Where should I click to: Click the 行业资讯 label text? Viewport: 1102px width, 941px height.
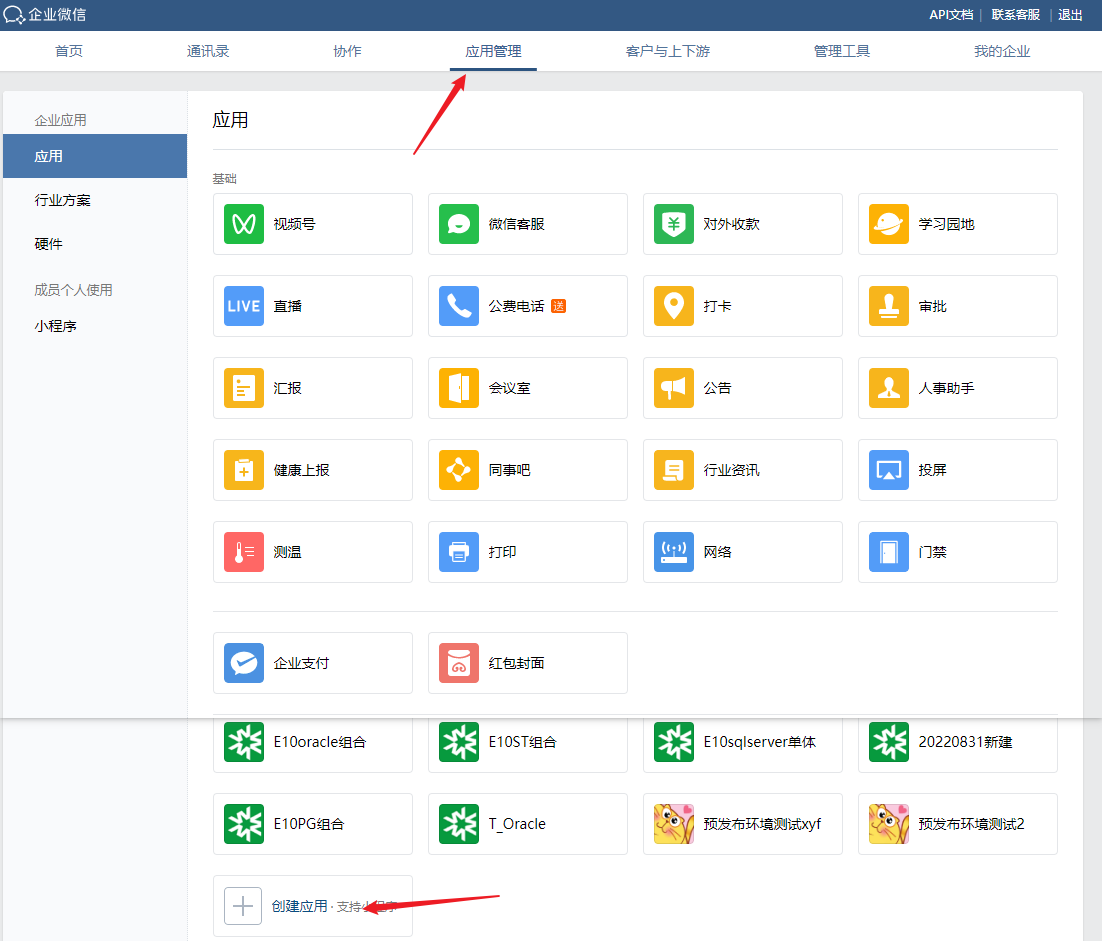732,470
